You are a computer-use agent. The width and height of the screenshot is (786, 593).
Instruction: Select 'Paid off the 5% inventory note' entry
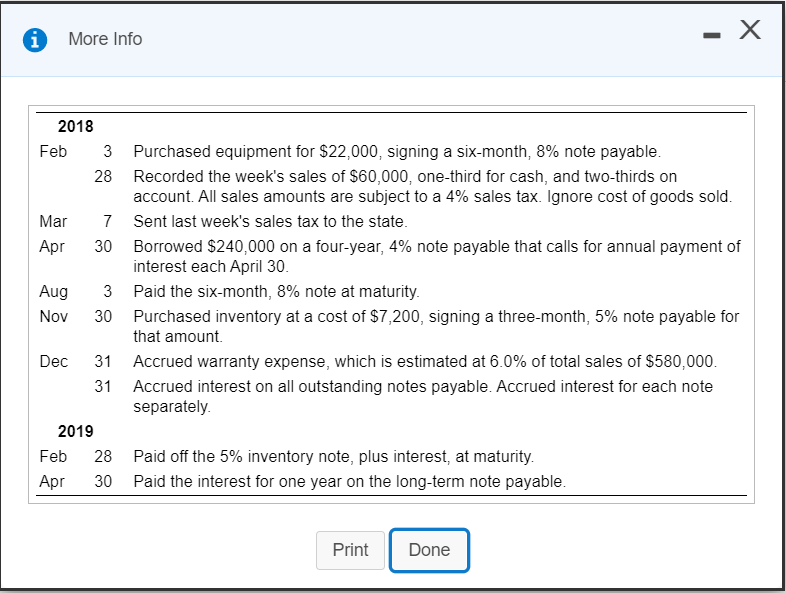(x=334, y=456)
